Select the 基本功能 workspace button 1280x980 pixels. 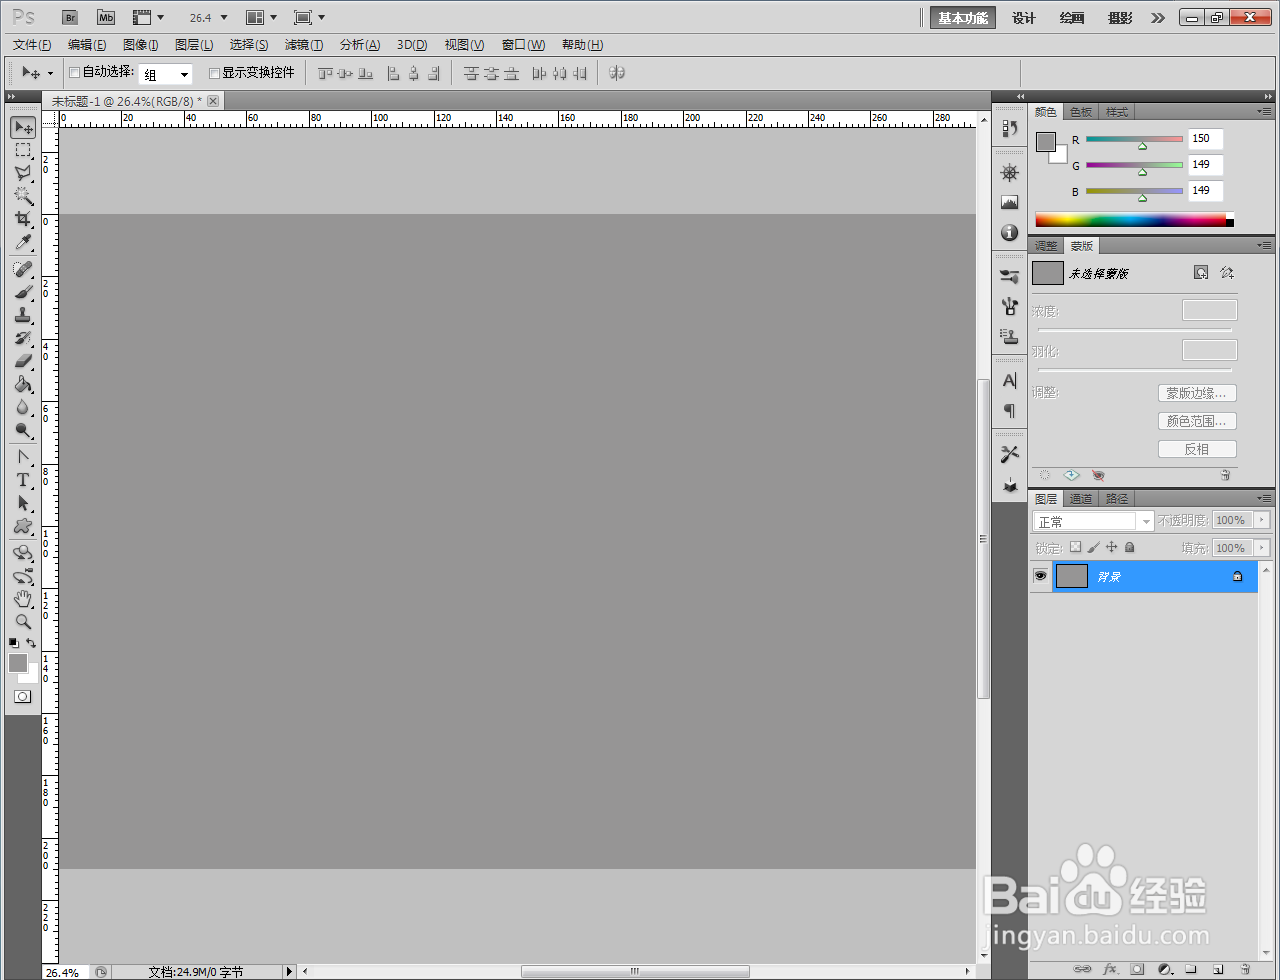[963, 18]
